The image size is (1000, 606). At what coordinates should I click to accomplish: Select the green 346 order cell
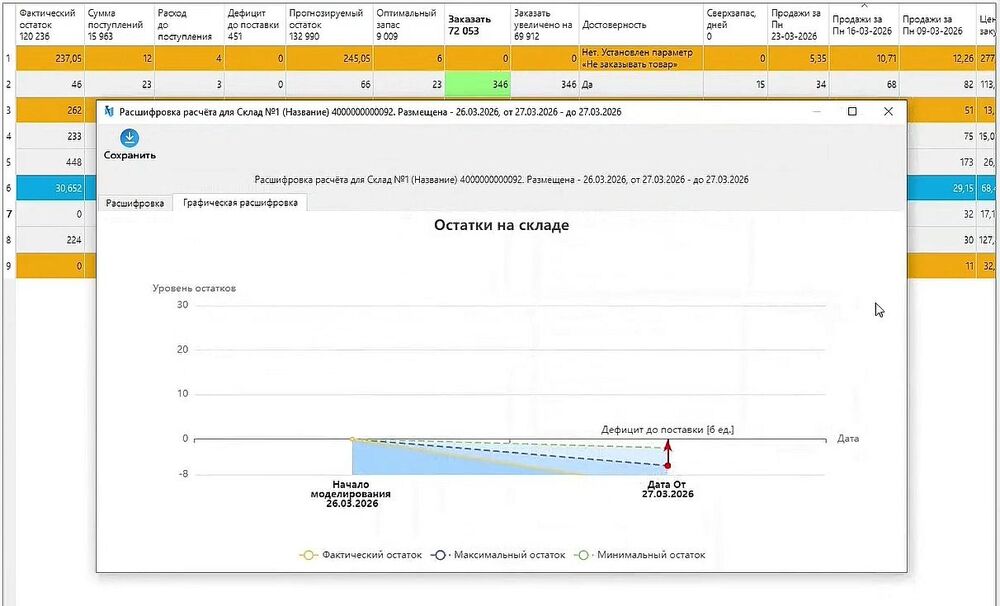click(477, 84)
